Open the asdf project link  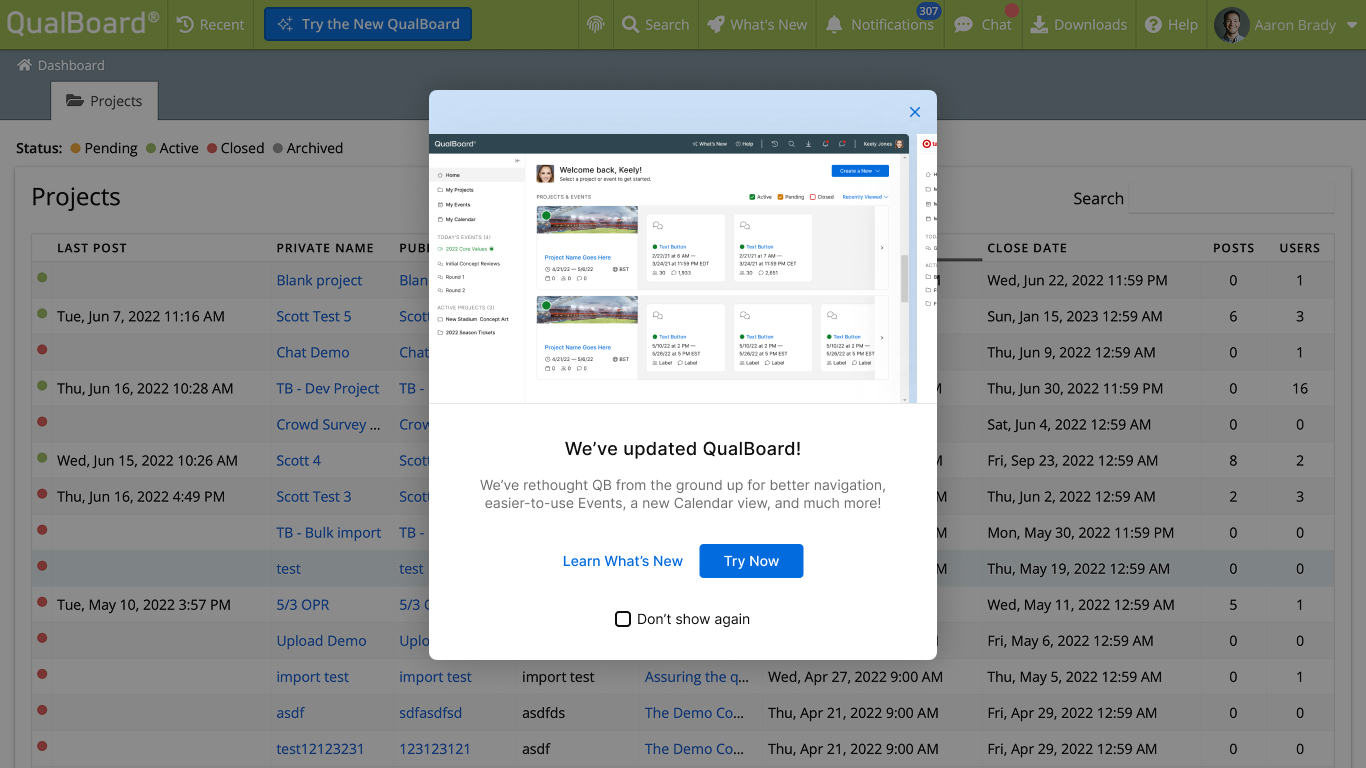pyautogui.click(x=291, y=713)
